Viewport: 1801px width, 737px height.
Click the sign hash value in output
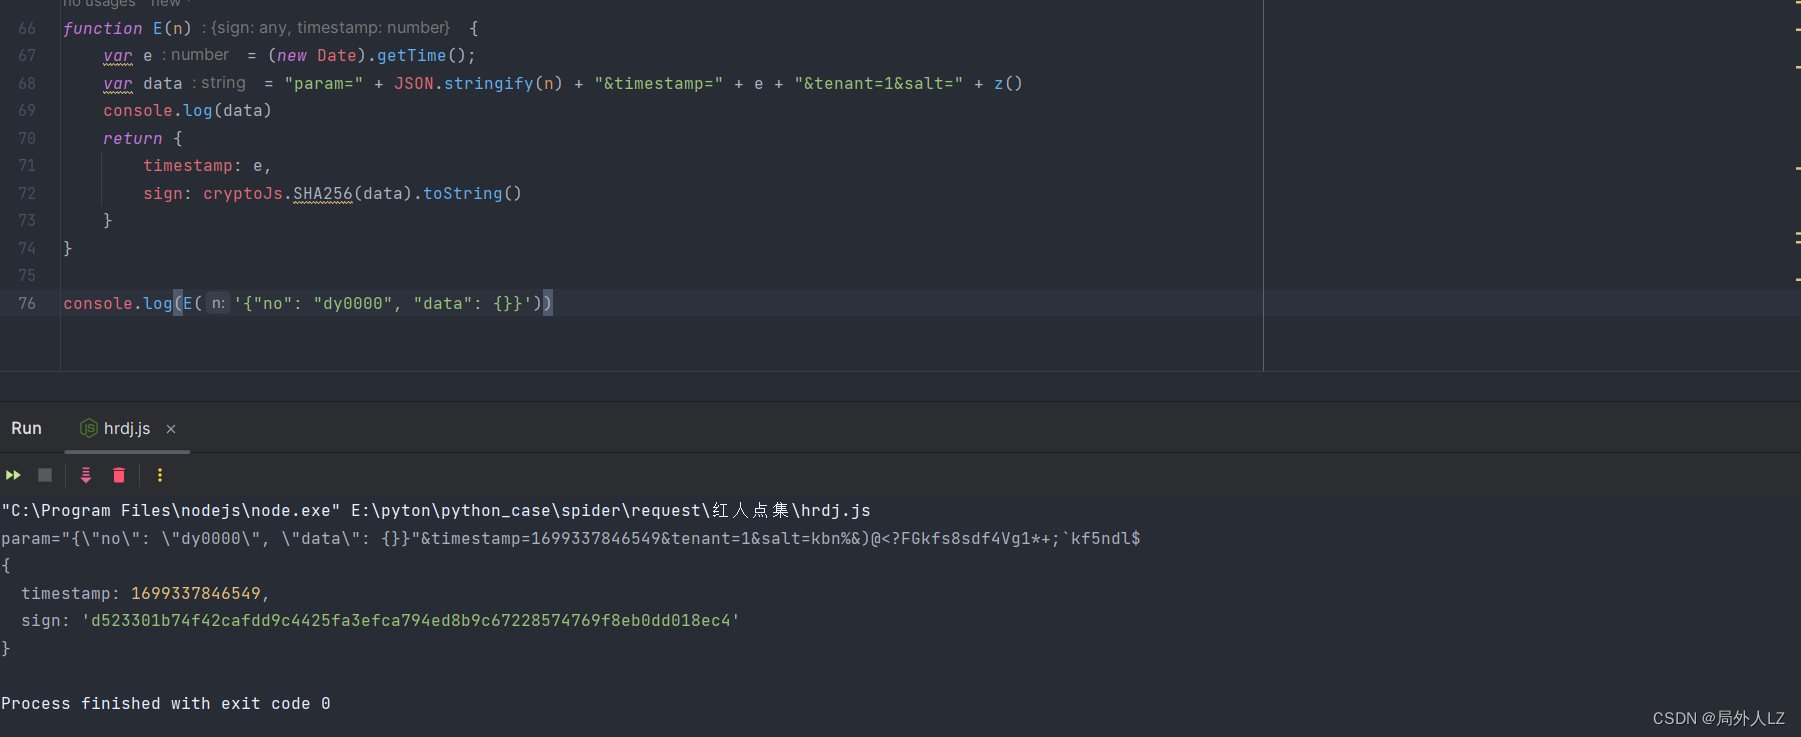(x=411, y=621)
